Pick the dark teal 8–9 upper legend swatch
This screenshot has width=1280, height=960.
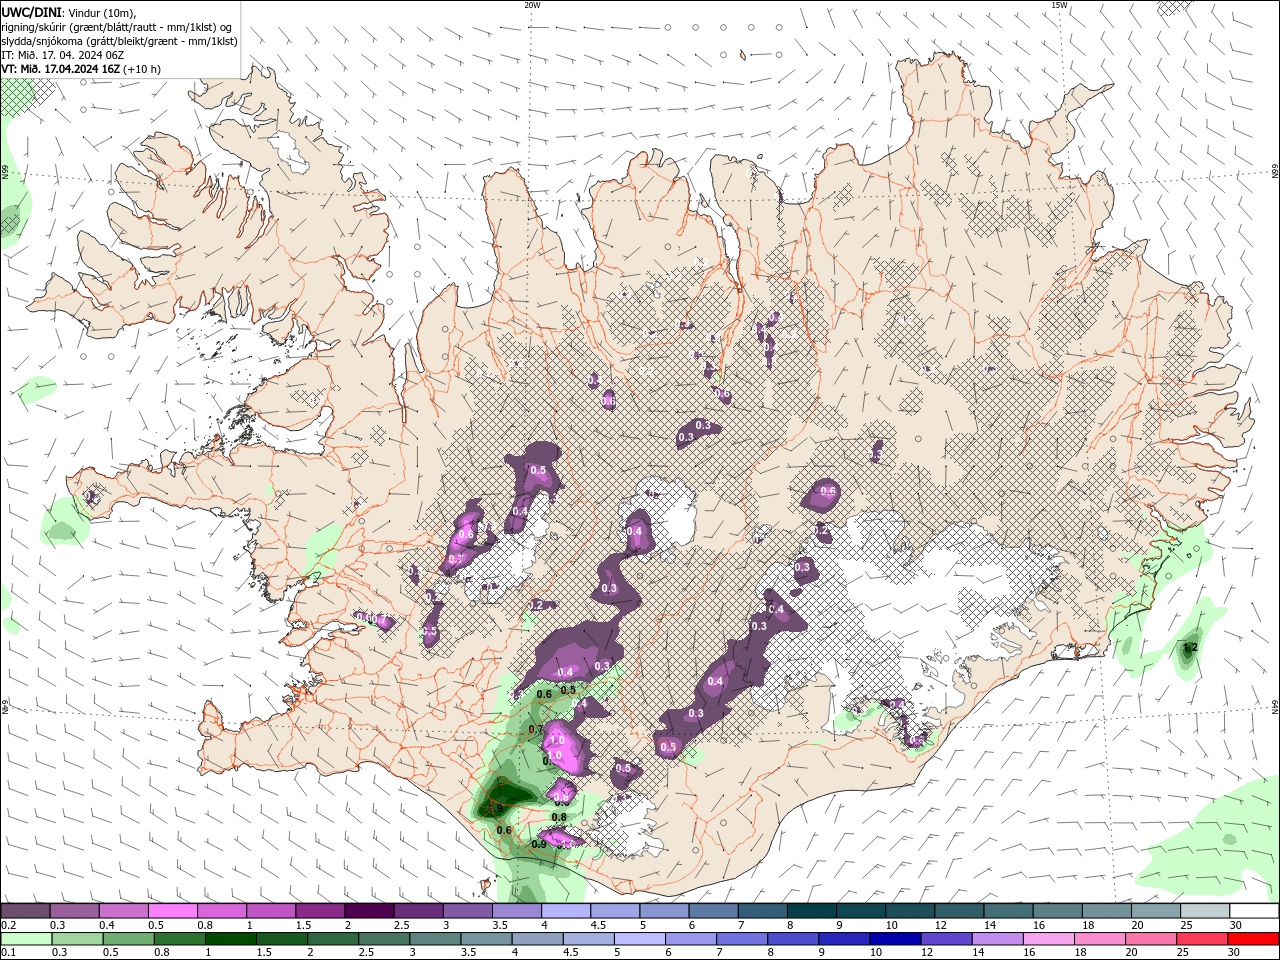(x=812, y=911)
